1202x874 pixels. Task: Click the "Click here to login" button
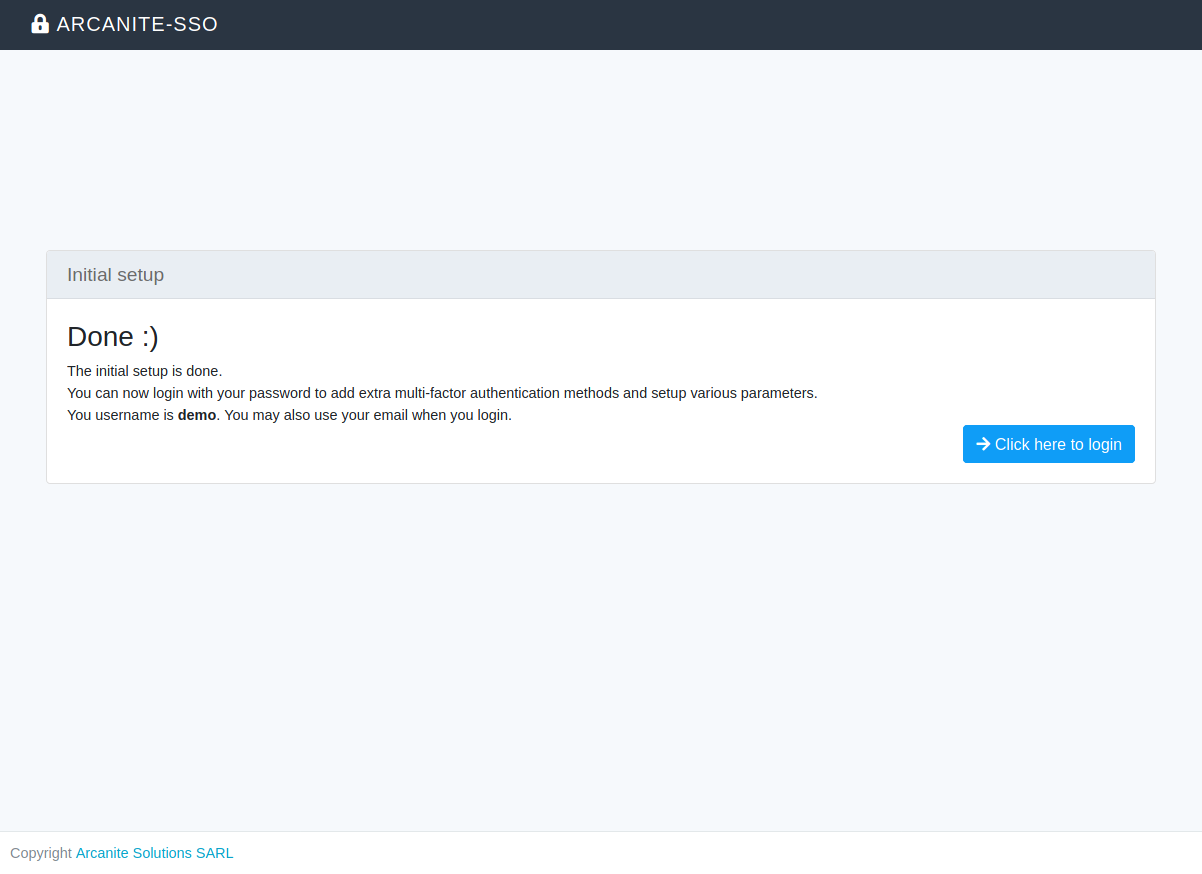coord(1049,444)
